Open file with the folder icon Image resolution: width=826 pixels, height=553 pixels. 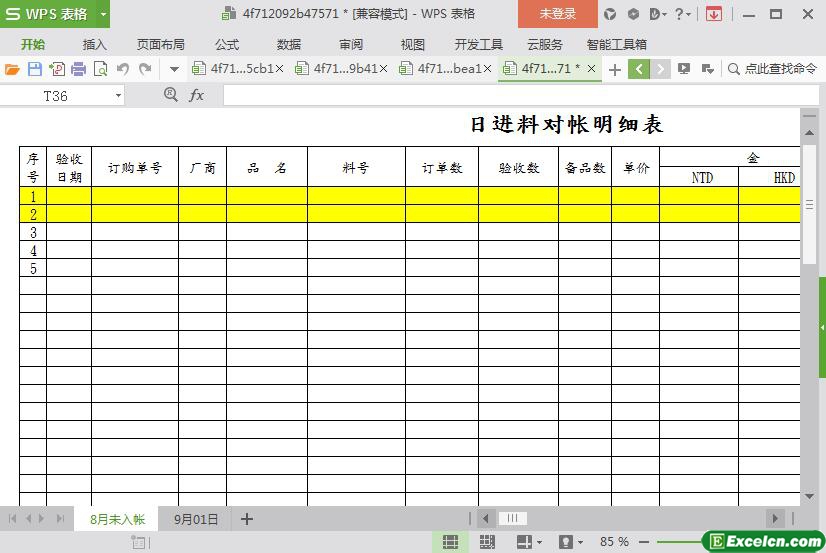12,69
